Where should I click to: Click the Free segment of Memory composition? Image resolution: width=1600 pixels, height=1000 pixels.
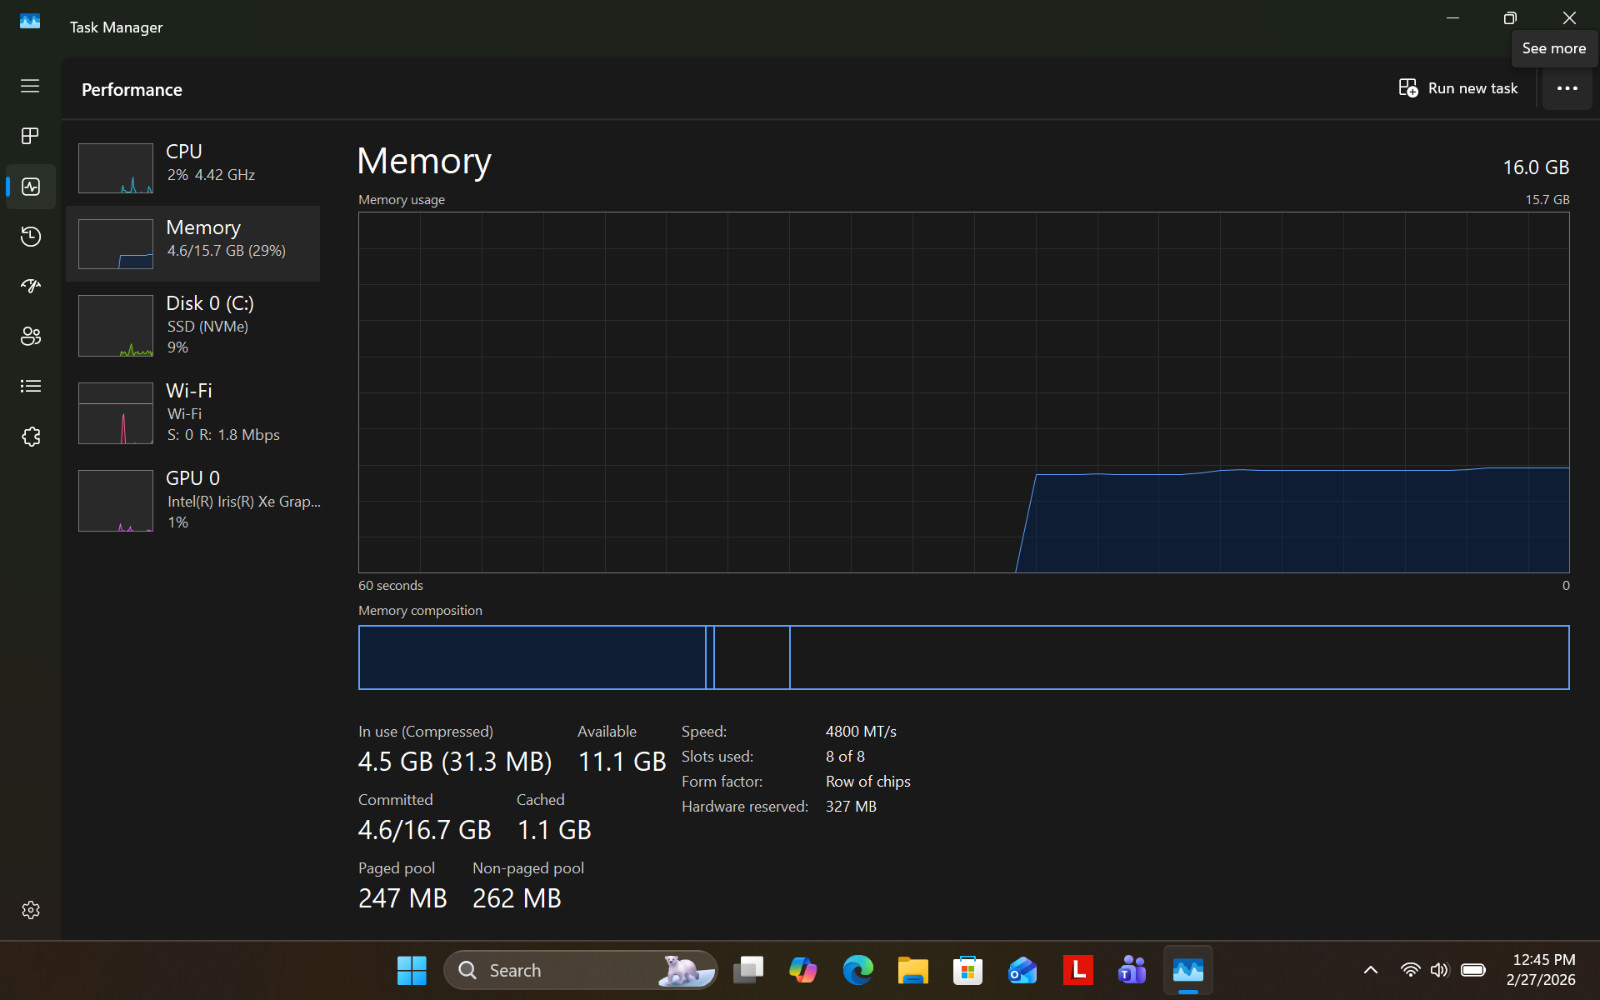click(1179, 657)
